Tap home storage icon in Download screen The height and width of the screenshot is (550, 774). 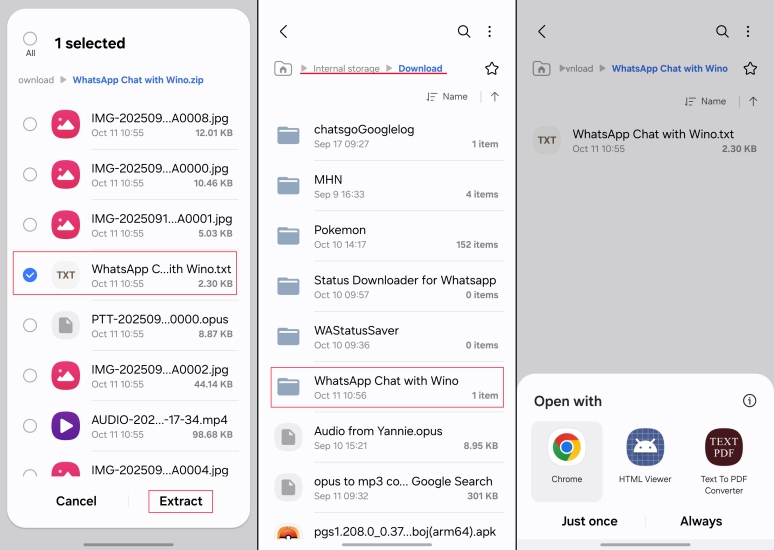(x=283, y=68)
